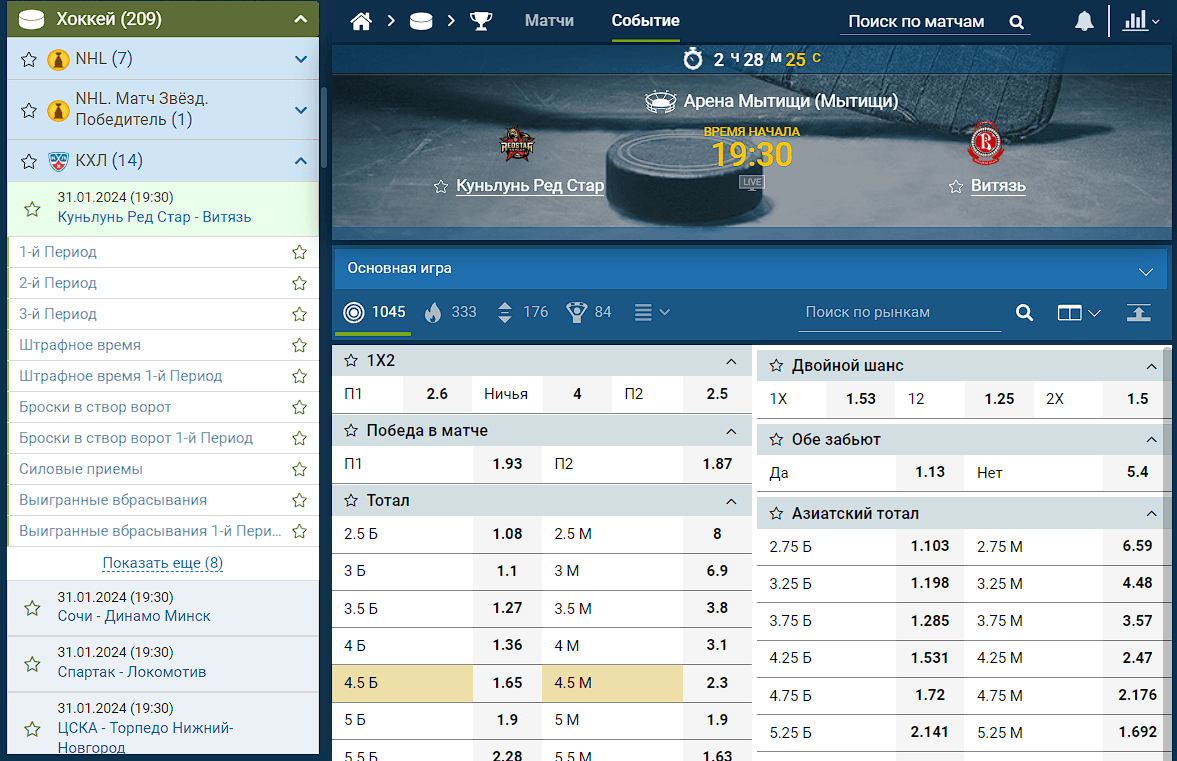Open trophy tournament breadcrumb icon
The image size is (1177, 761).
pos(481,21)
